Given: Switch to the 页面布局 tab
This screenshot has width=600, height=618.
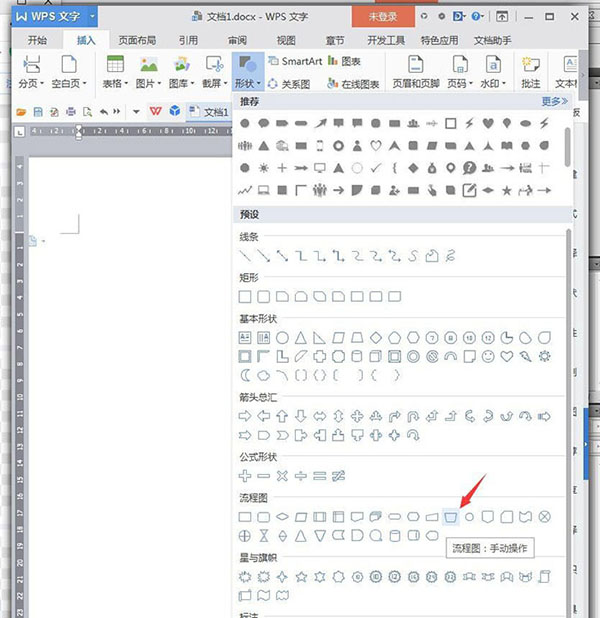Looking at the screenshot, I should (137, 40).
